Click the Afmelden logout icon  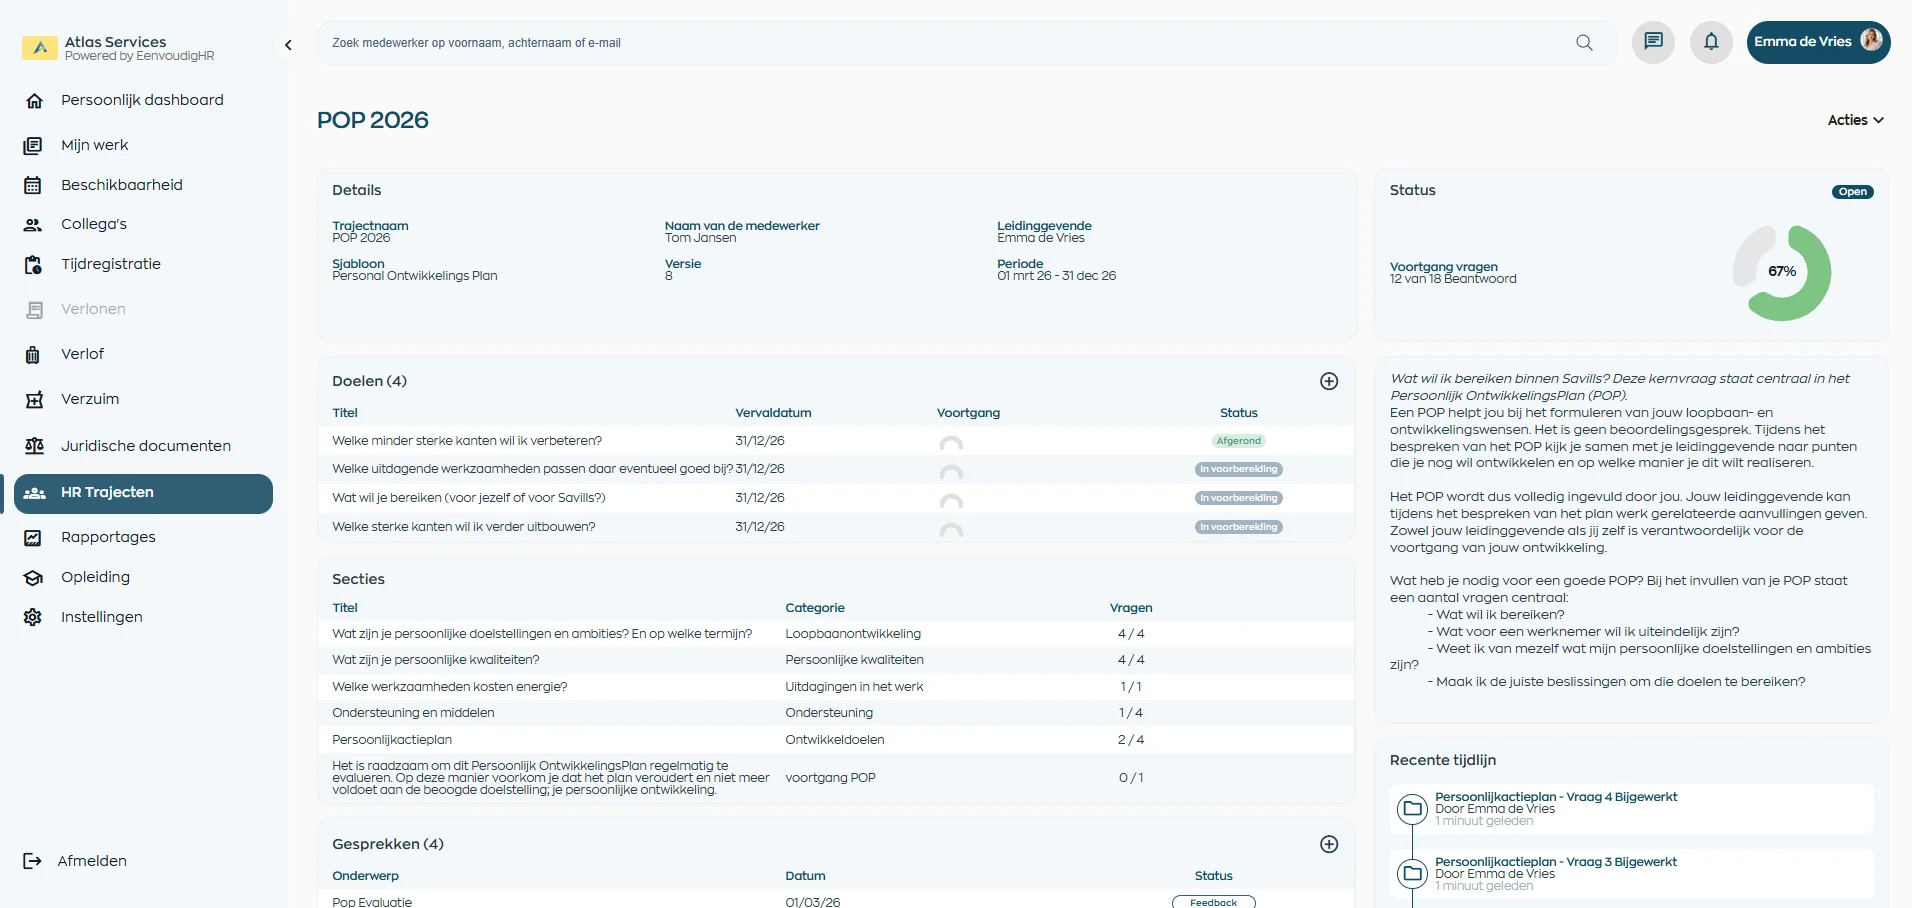point(33,861)
